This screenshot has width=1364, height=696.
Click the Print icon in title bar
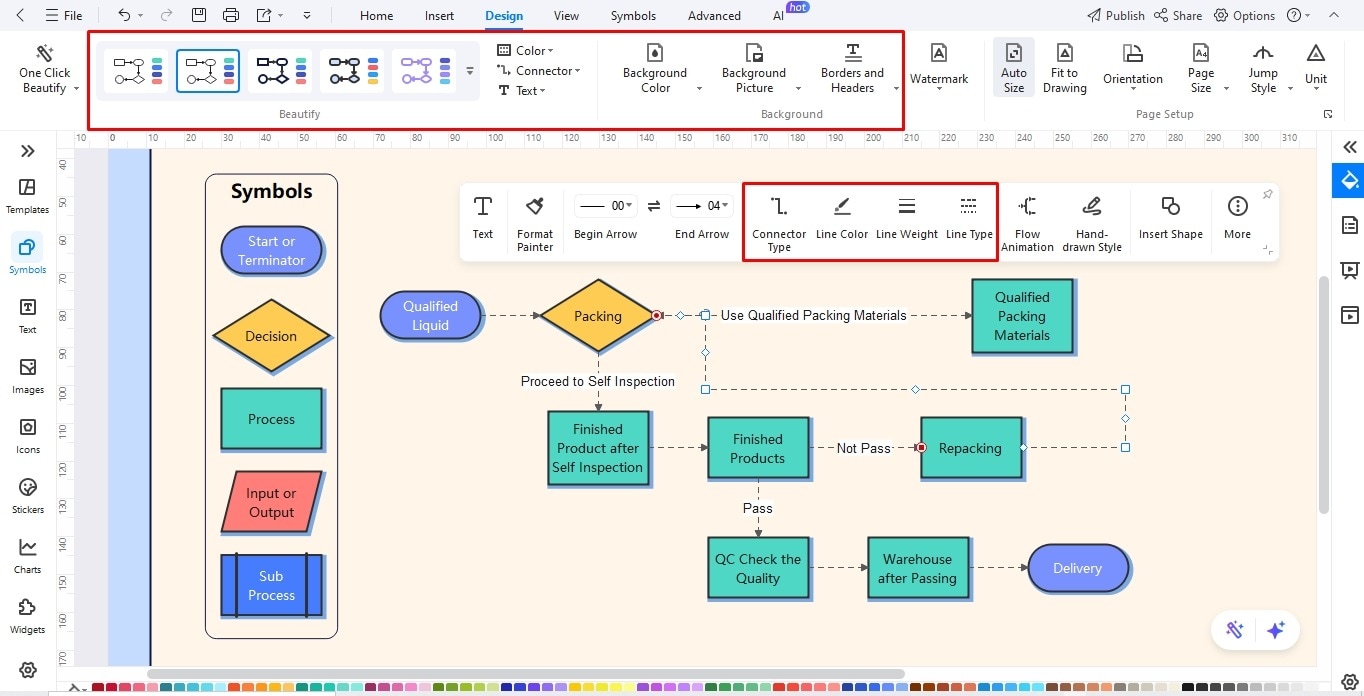(x=231, y=15)
